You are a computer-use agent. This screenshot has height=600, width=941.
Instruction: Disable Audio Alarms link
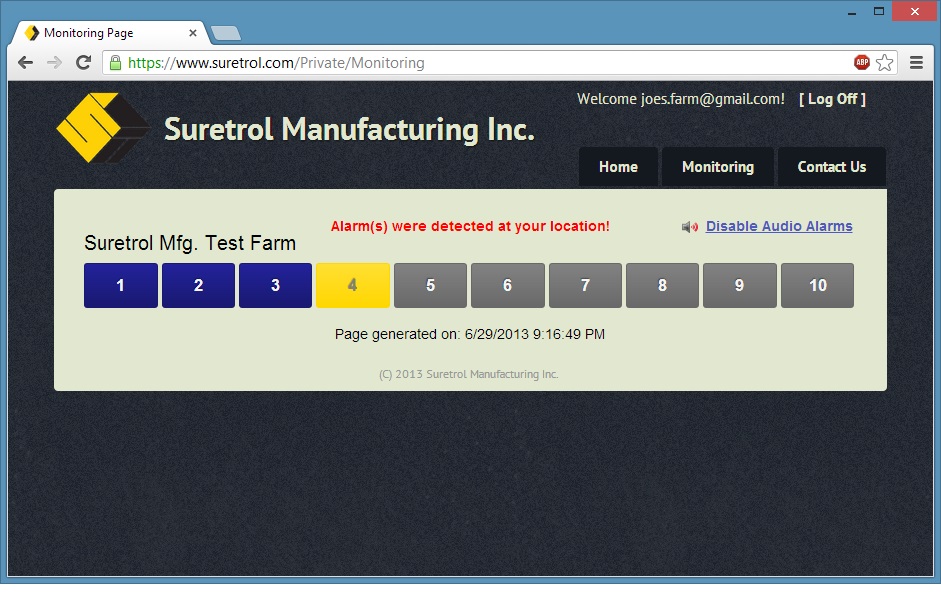pyautogui.click(x=779, y=226)
